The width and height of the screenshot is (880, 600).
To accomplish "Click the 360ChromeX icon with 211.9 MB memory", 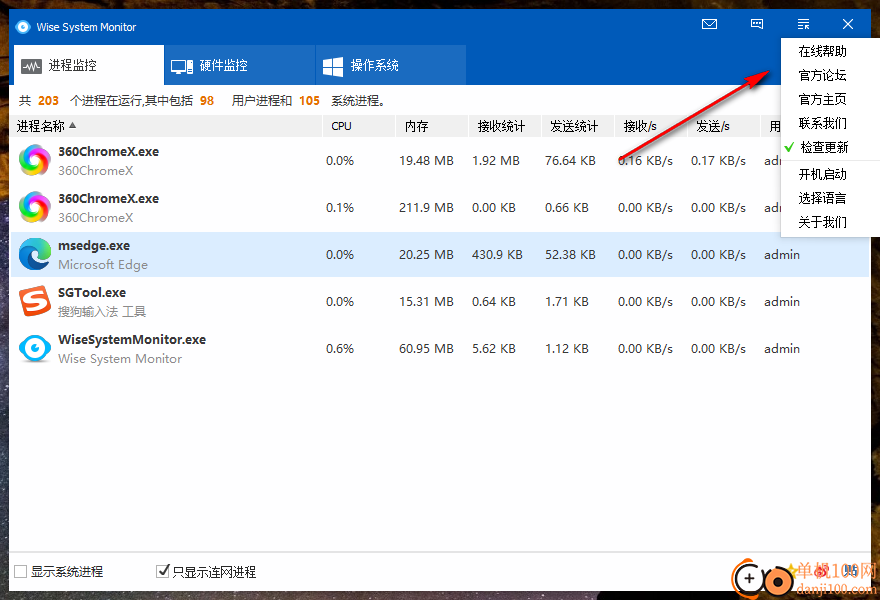I will [x=35, y=208].
